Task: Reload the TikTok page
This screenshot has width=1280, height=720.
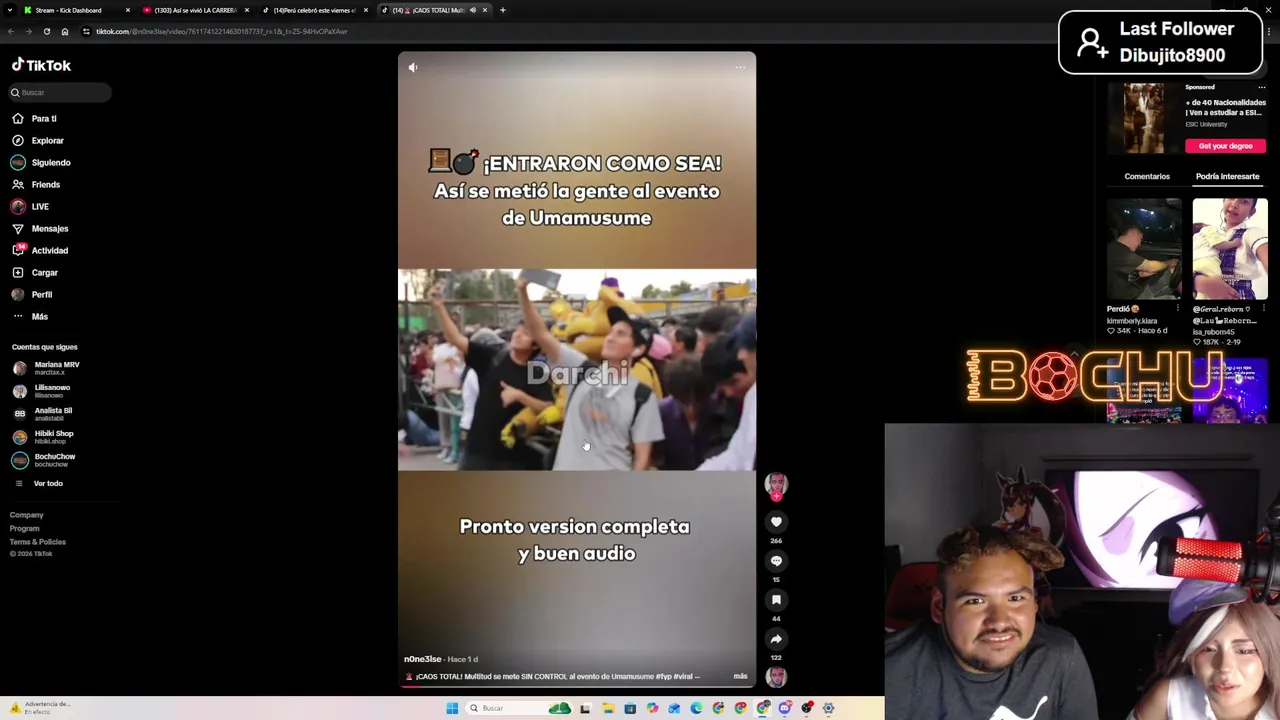Action: click(x=46, y=31)
